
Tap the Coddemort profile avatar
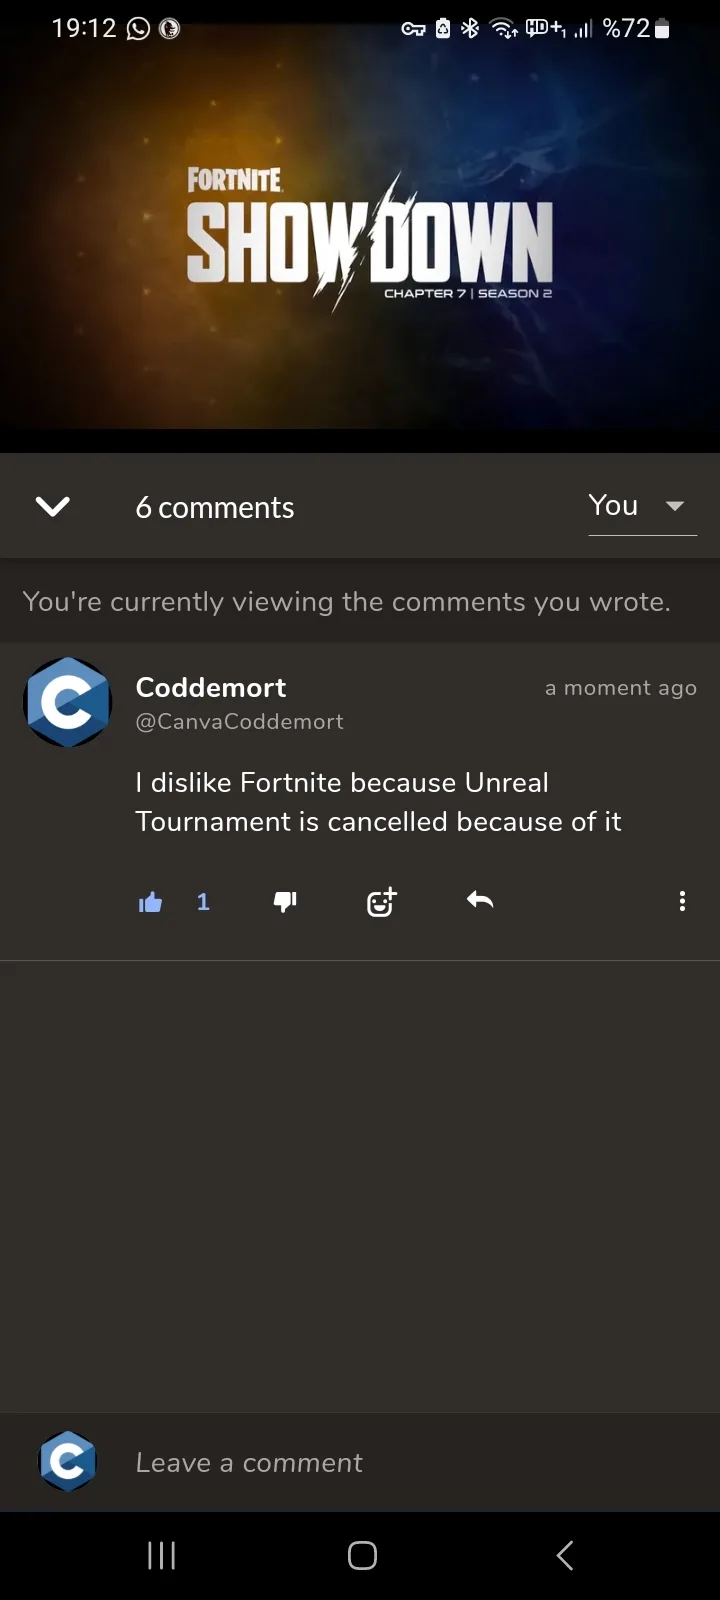coord(67,701)
